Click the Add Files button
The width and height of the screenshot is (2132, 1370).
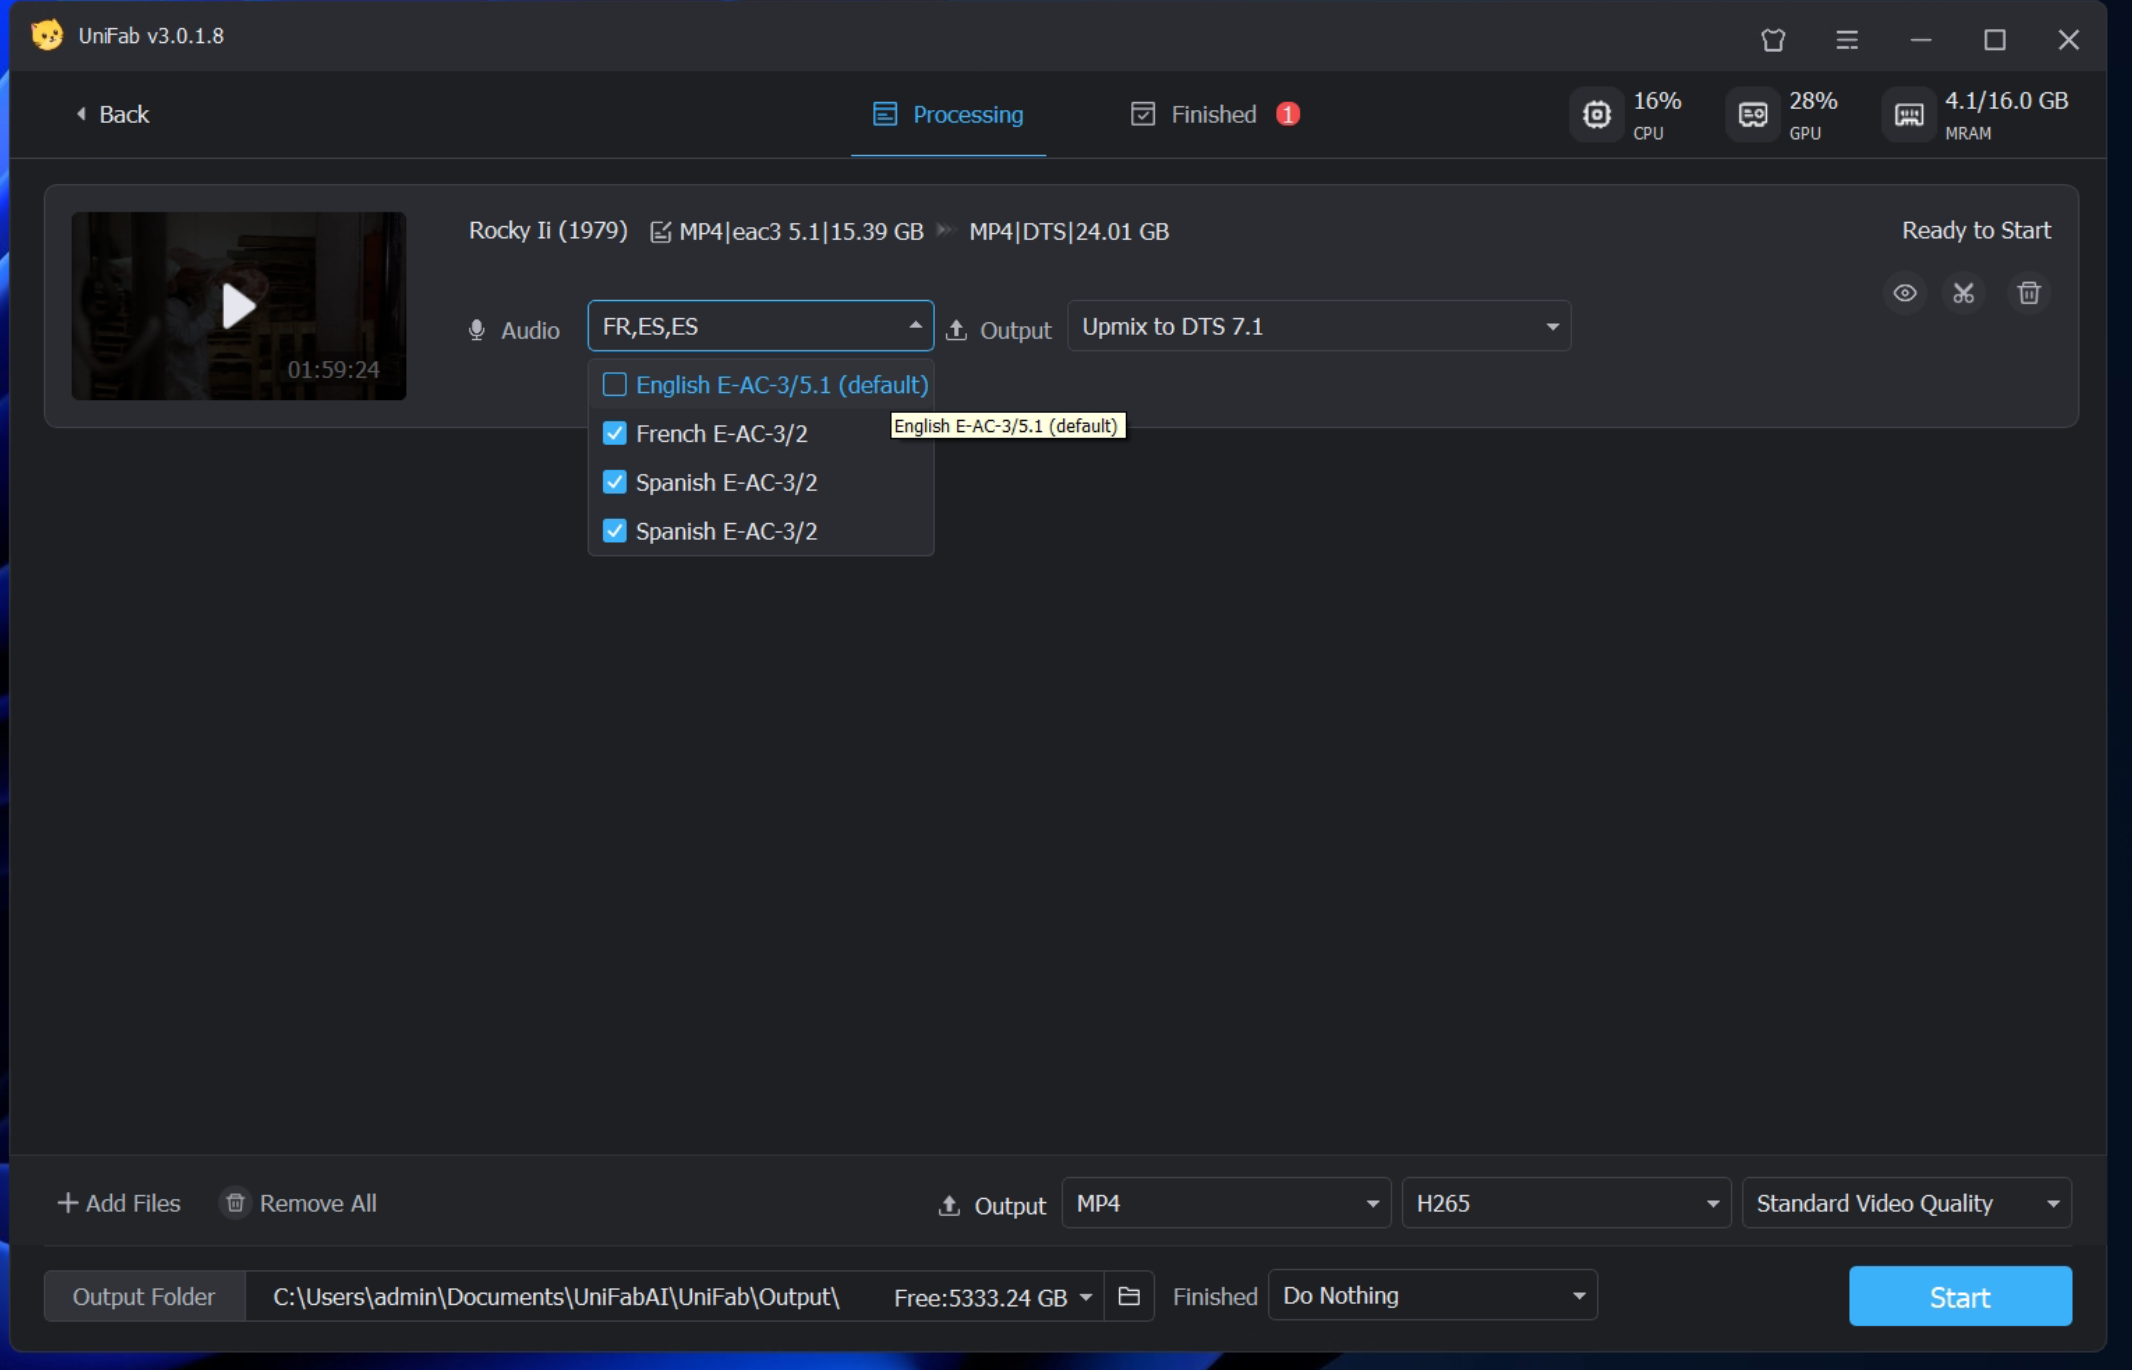pos(119,1203)
